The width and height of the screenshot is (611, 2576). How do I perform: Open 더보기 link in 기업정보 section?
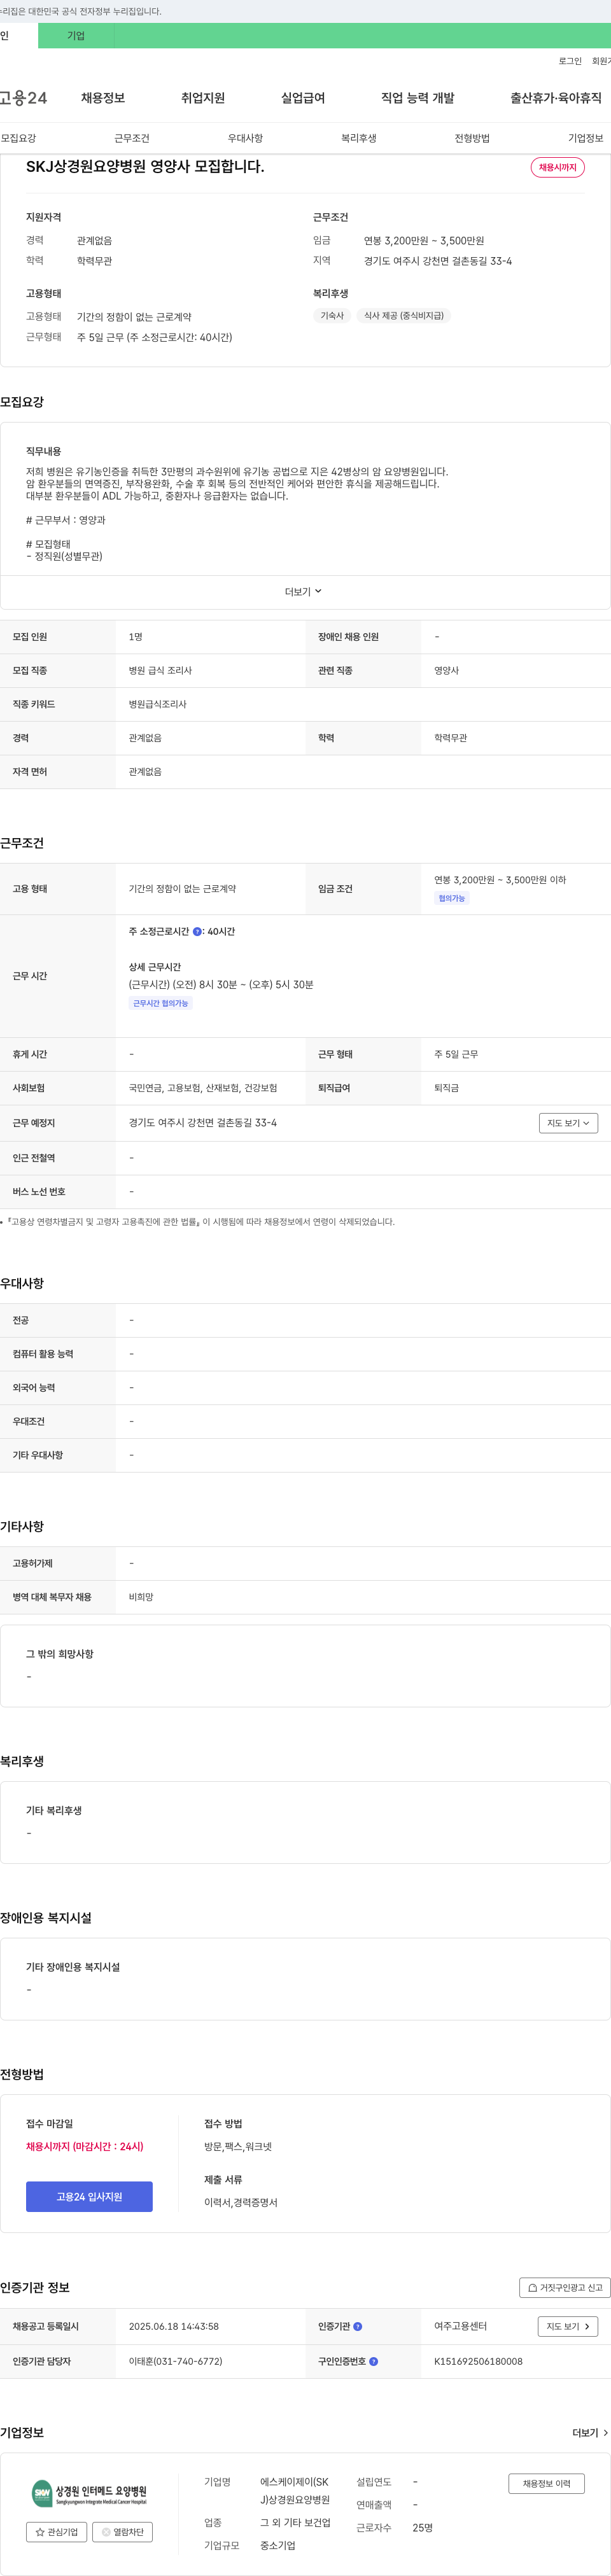590,2433
